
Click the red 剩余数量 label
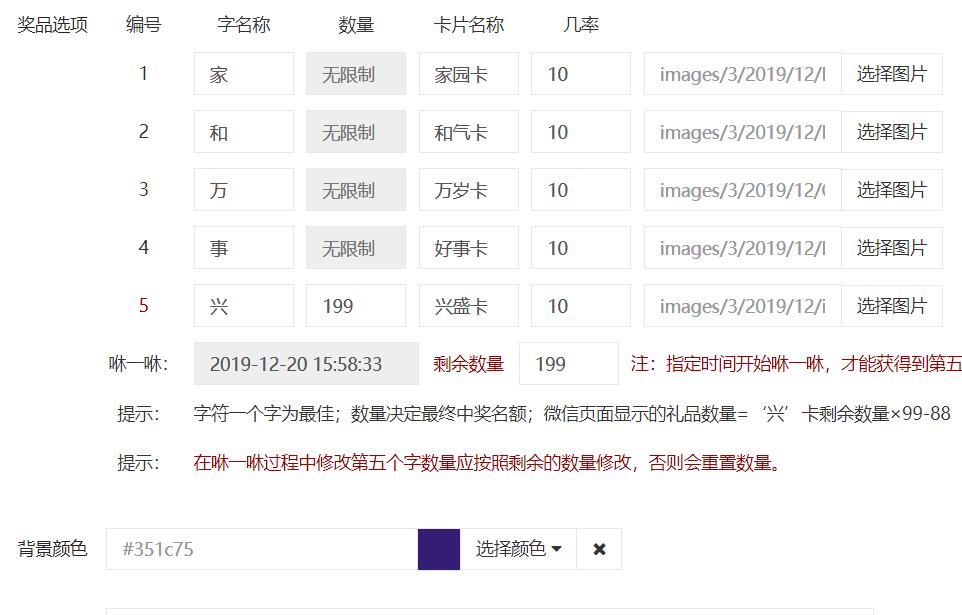tap(469, 364)
